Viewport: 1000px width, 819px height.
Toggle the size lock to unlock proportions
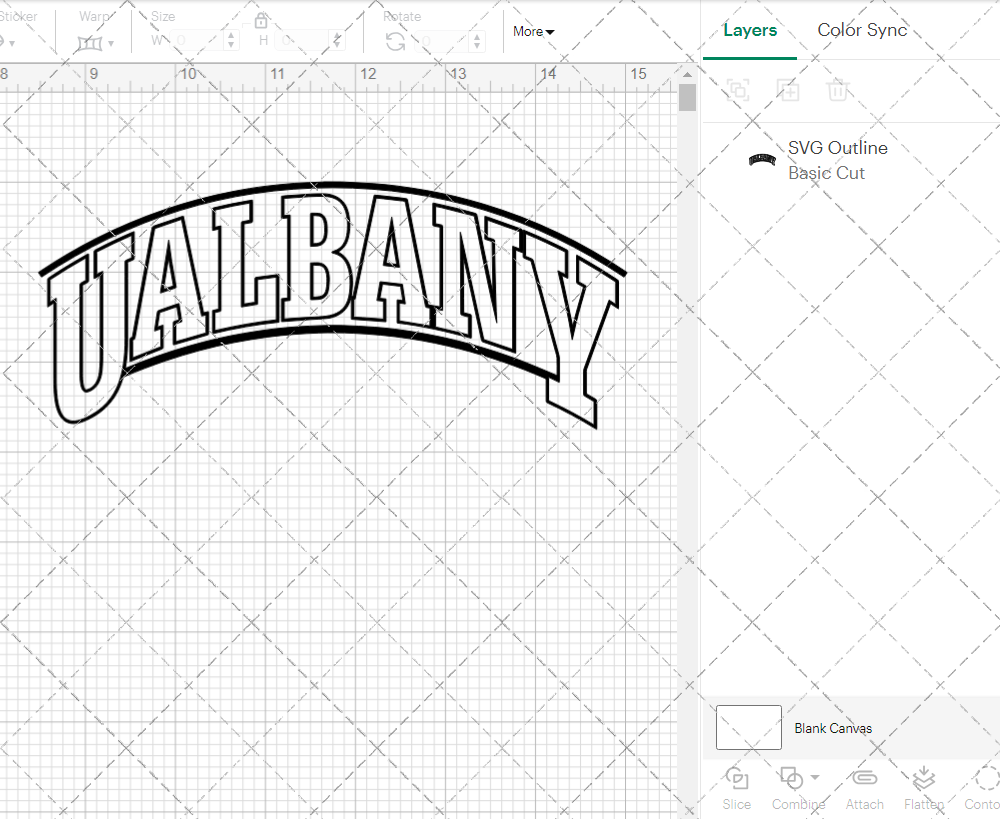click(261, 18)
